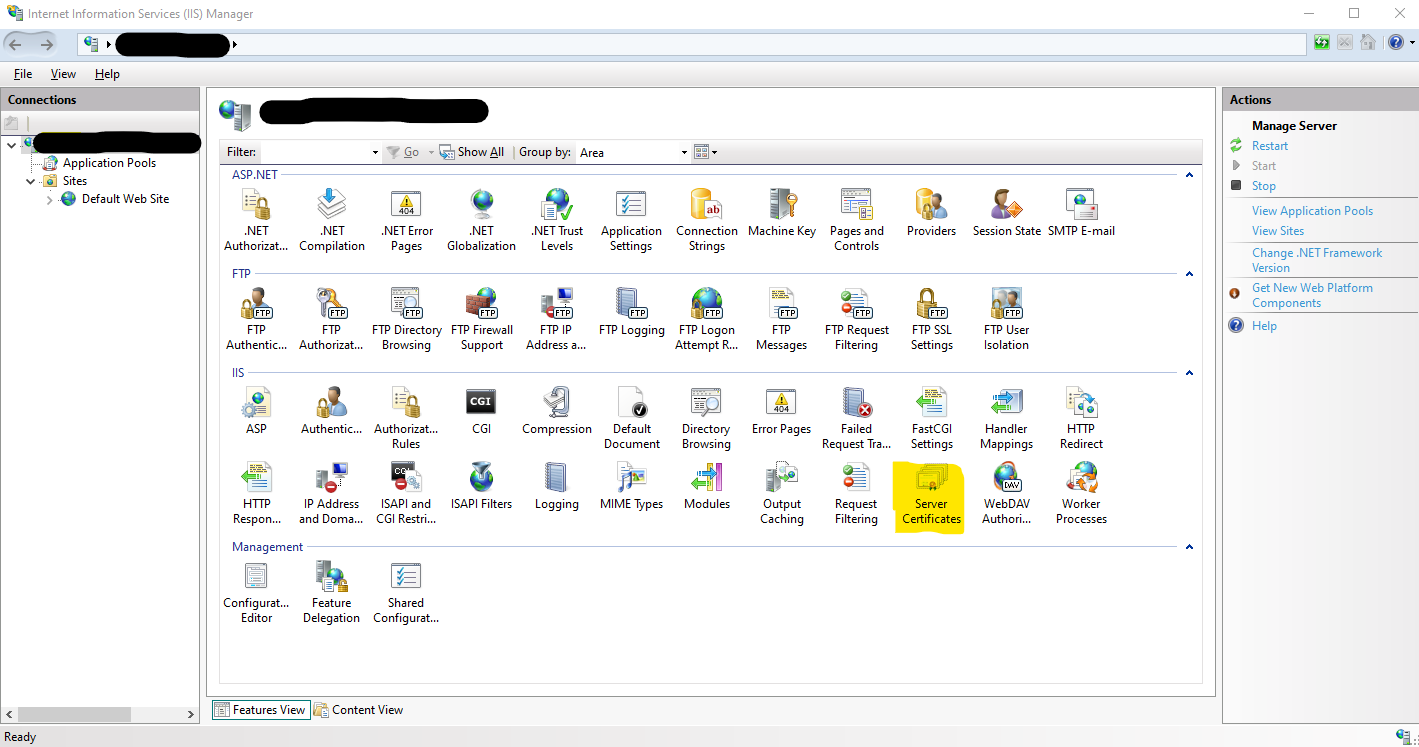Open Configuration Editor feature
The height and width of the screenshot is (747, 1419).
click(257, 592)
